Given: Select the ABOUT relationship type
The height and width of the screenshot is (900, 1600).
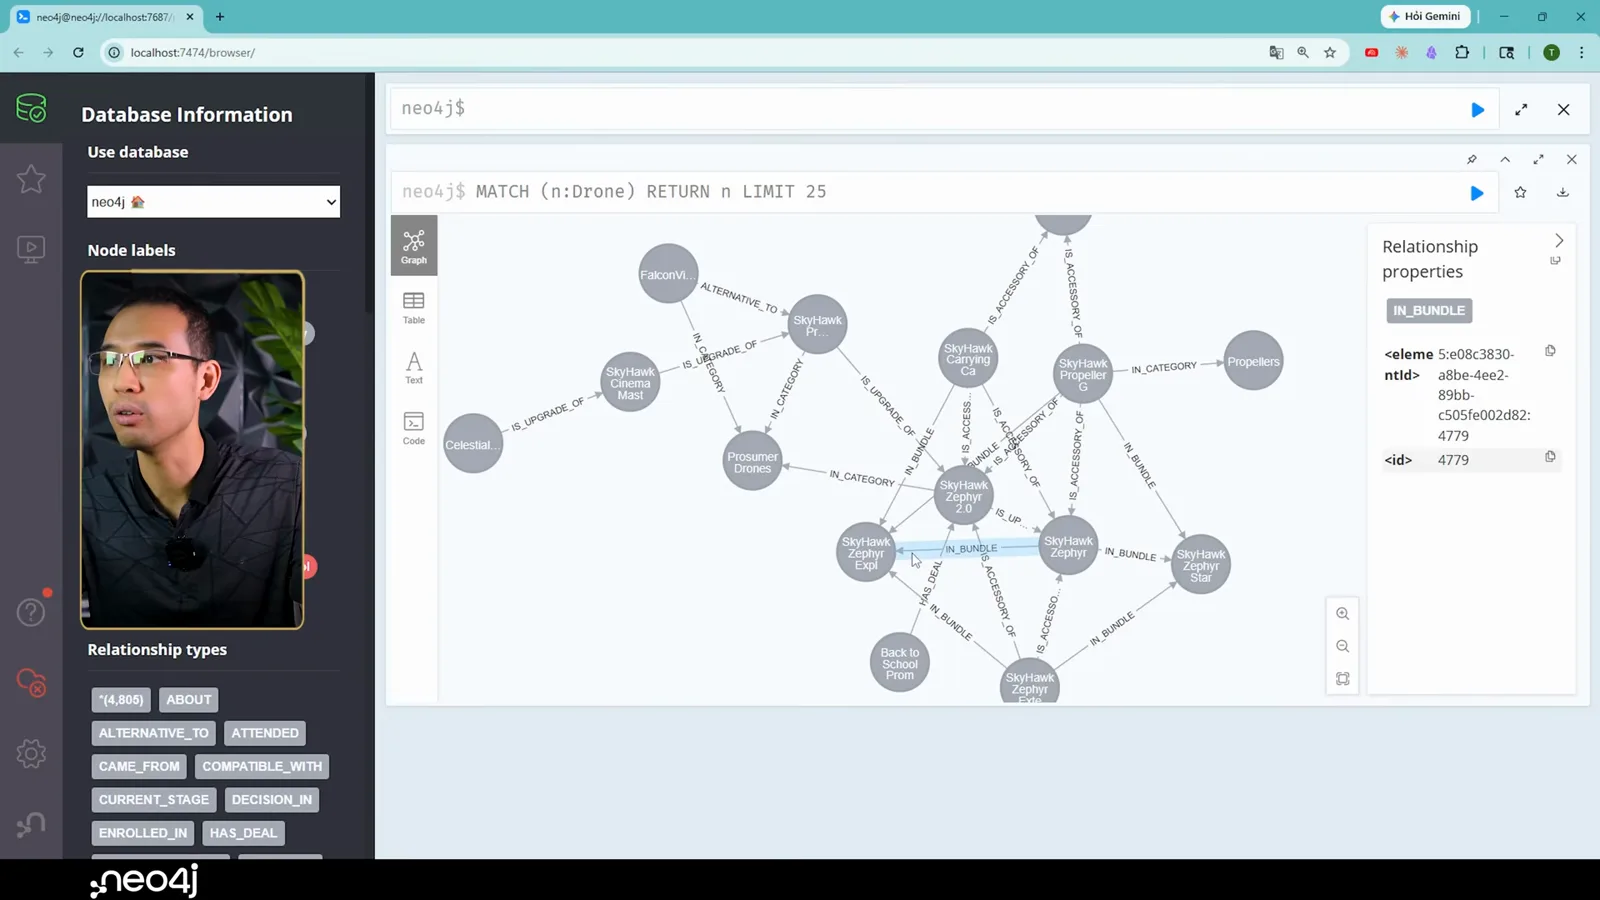Looking at the screenshot, I should (x=189, y=700).
